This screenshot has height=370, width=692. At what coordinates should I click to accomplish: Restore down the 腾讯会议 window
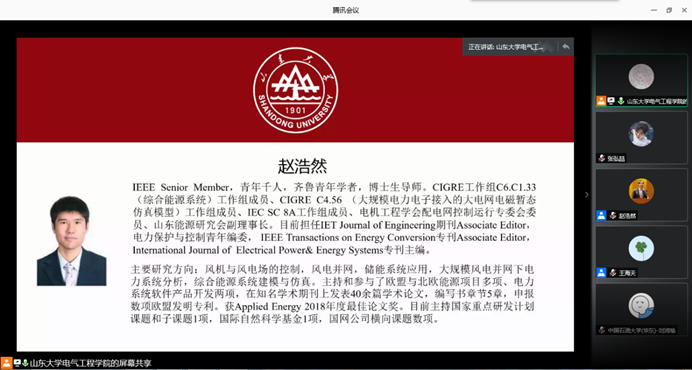click(x=669, y=10)
